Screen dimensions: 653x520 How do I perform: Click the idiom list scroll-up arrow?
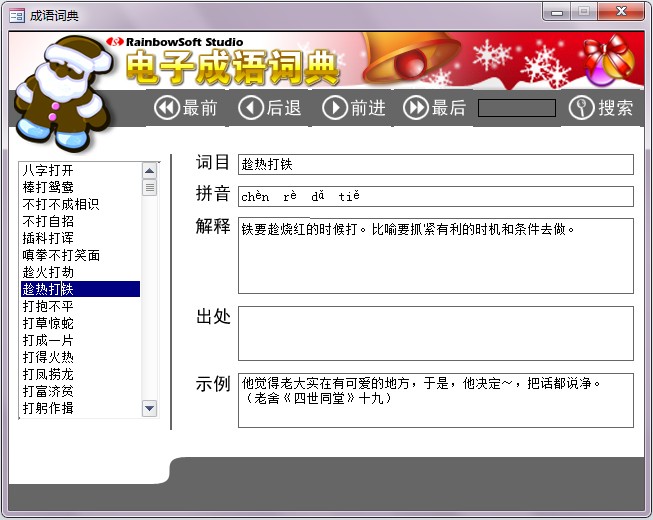[x=150, y=171]
